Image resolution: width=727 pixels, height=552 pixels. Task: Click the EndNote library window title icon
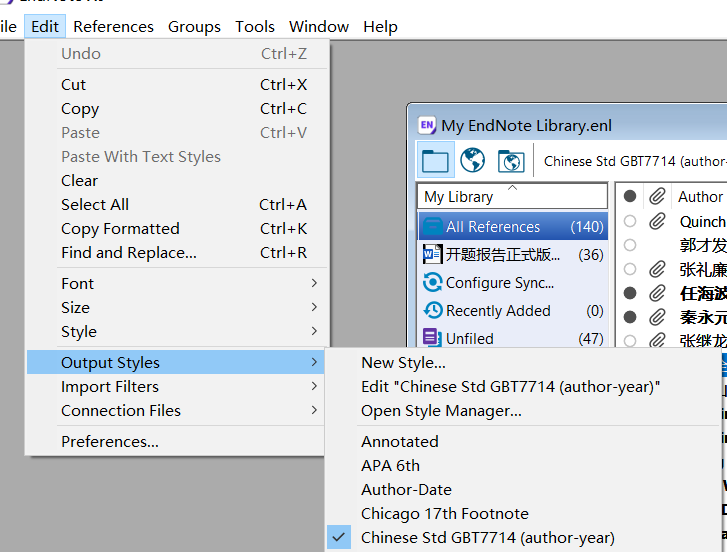tap(427, 126)
